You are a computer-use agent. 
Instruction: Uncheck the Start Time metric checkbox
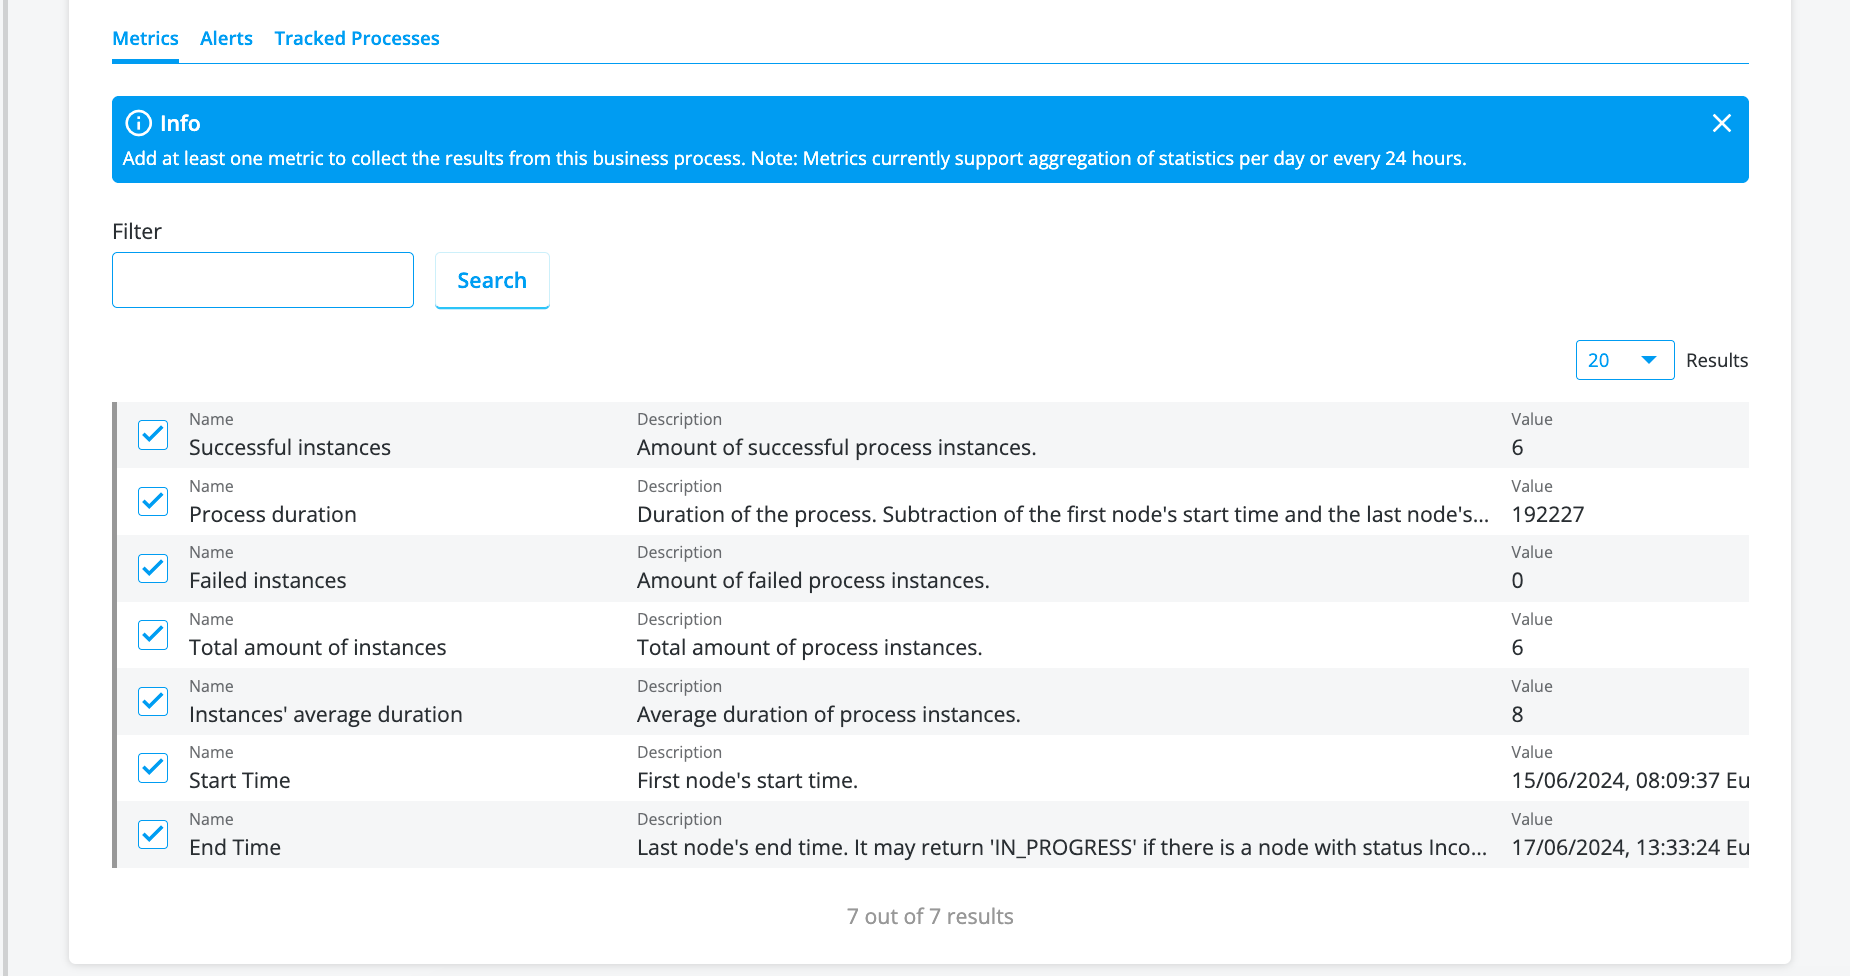pyautogui.click(x=153, y=768)
